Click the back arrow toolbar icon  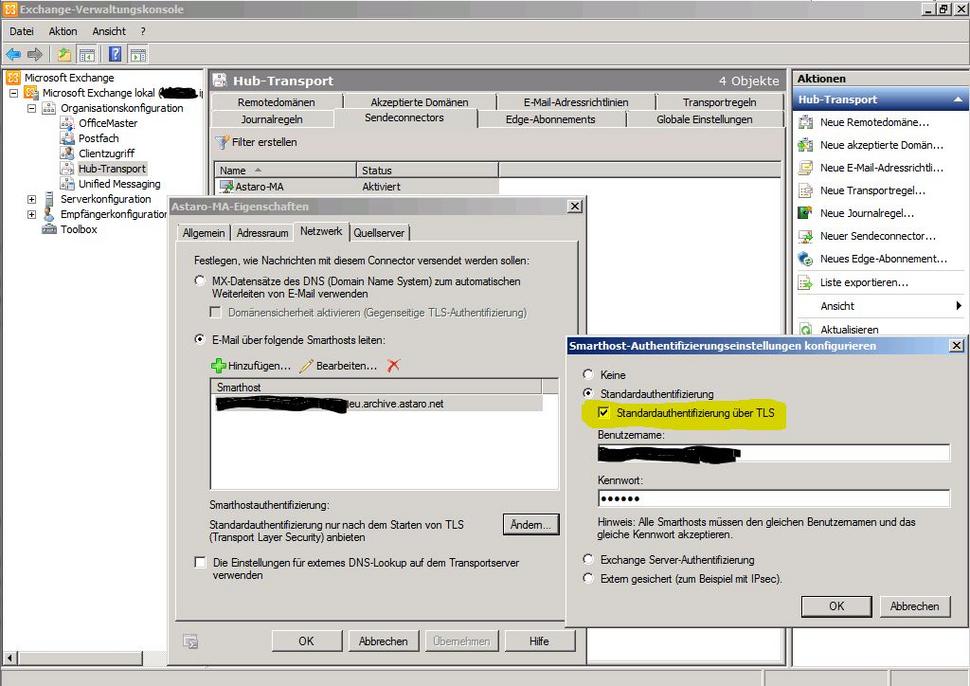[13, 54]
